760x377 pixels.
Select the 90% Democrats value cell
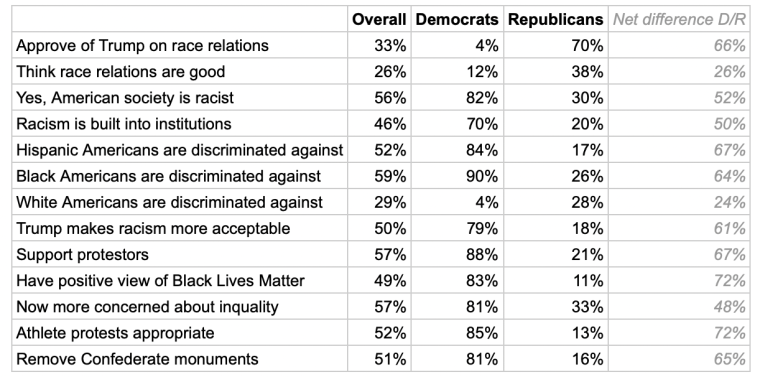457,176
